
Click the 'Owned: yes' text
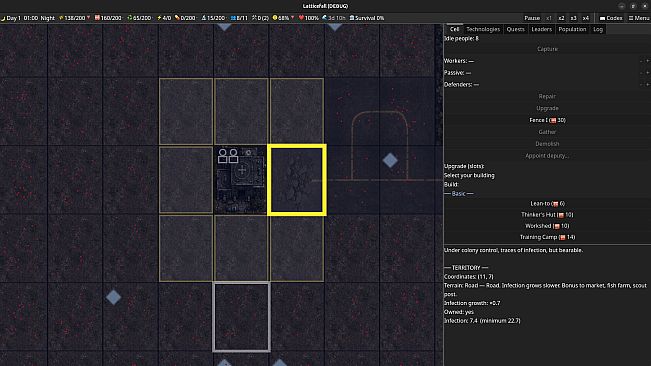point(459,312)
